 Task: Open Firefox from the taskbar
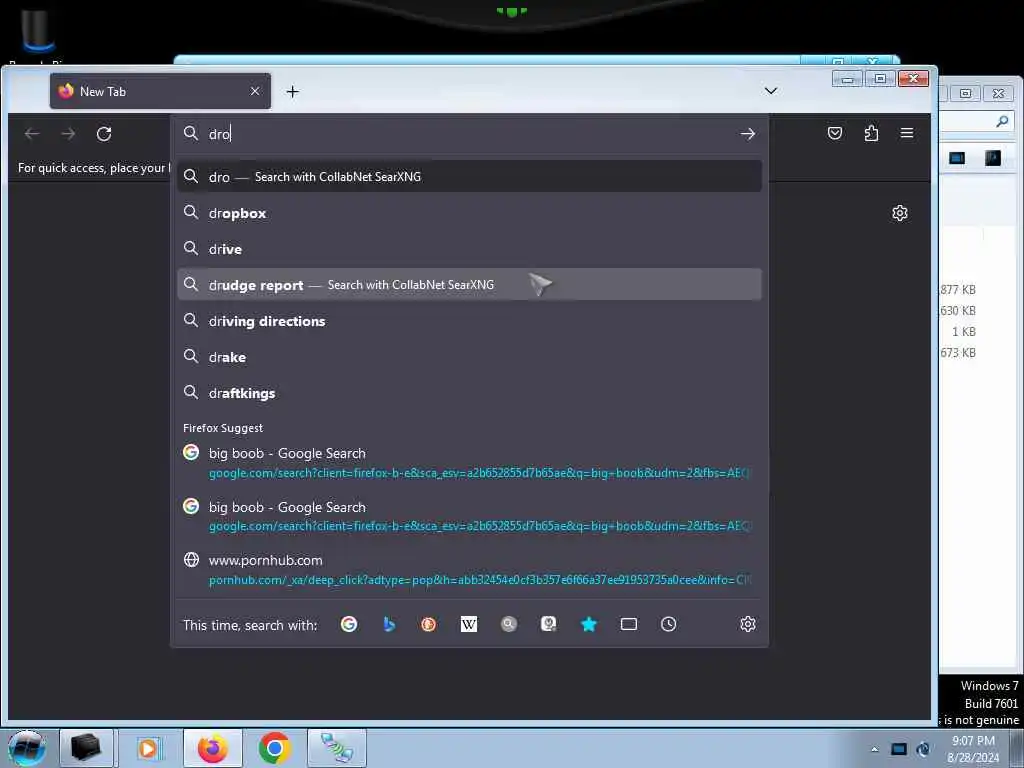(x=213, y=748)
